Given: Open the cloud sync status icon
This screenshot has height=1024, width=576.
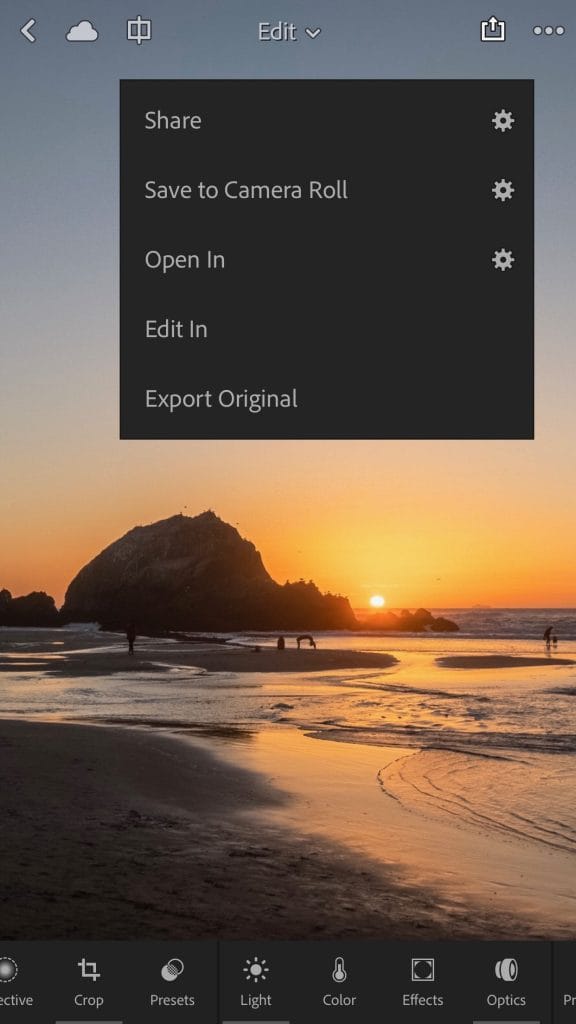Looking at the screenshot, I should [82, 31].
